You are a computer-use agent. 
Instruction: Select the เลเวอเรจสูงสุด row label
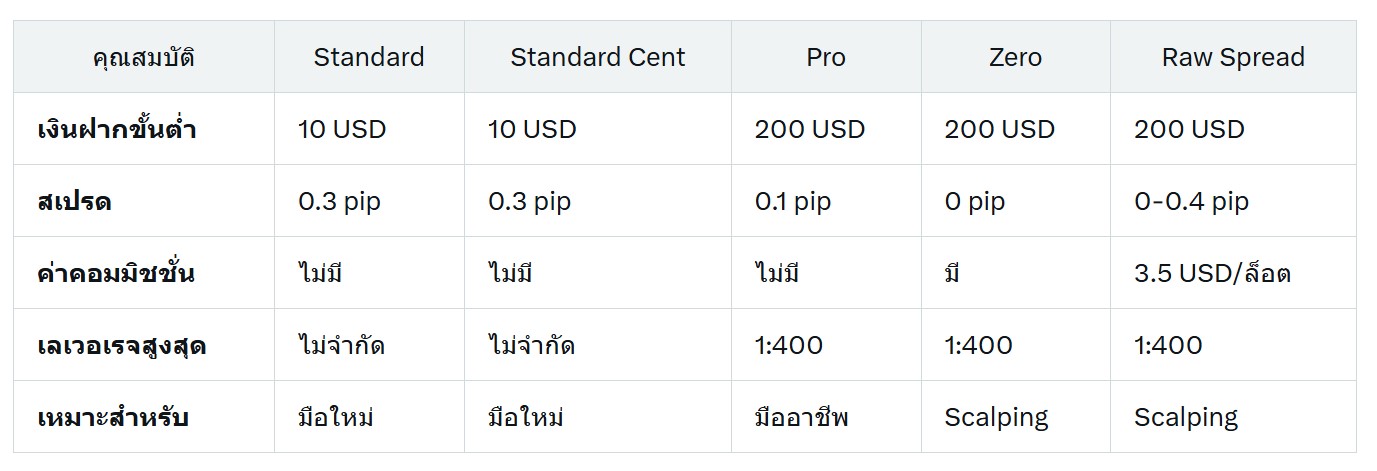[122, 346]
